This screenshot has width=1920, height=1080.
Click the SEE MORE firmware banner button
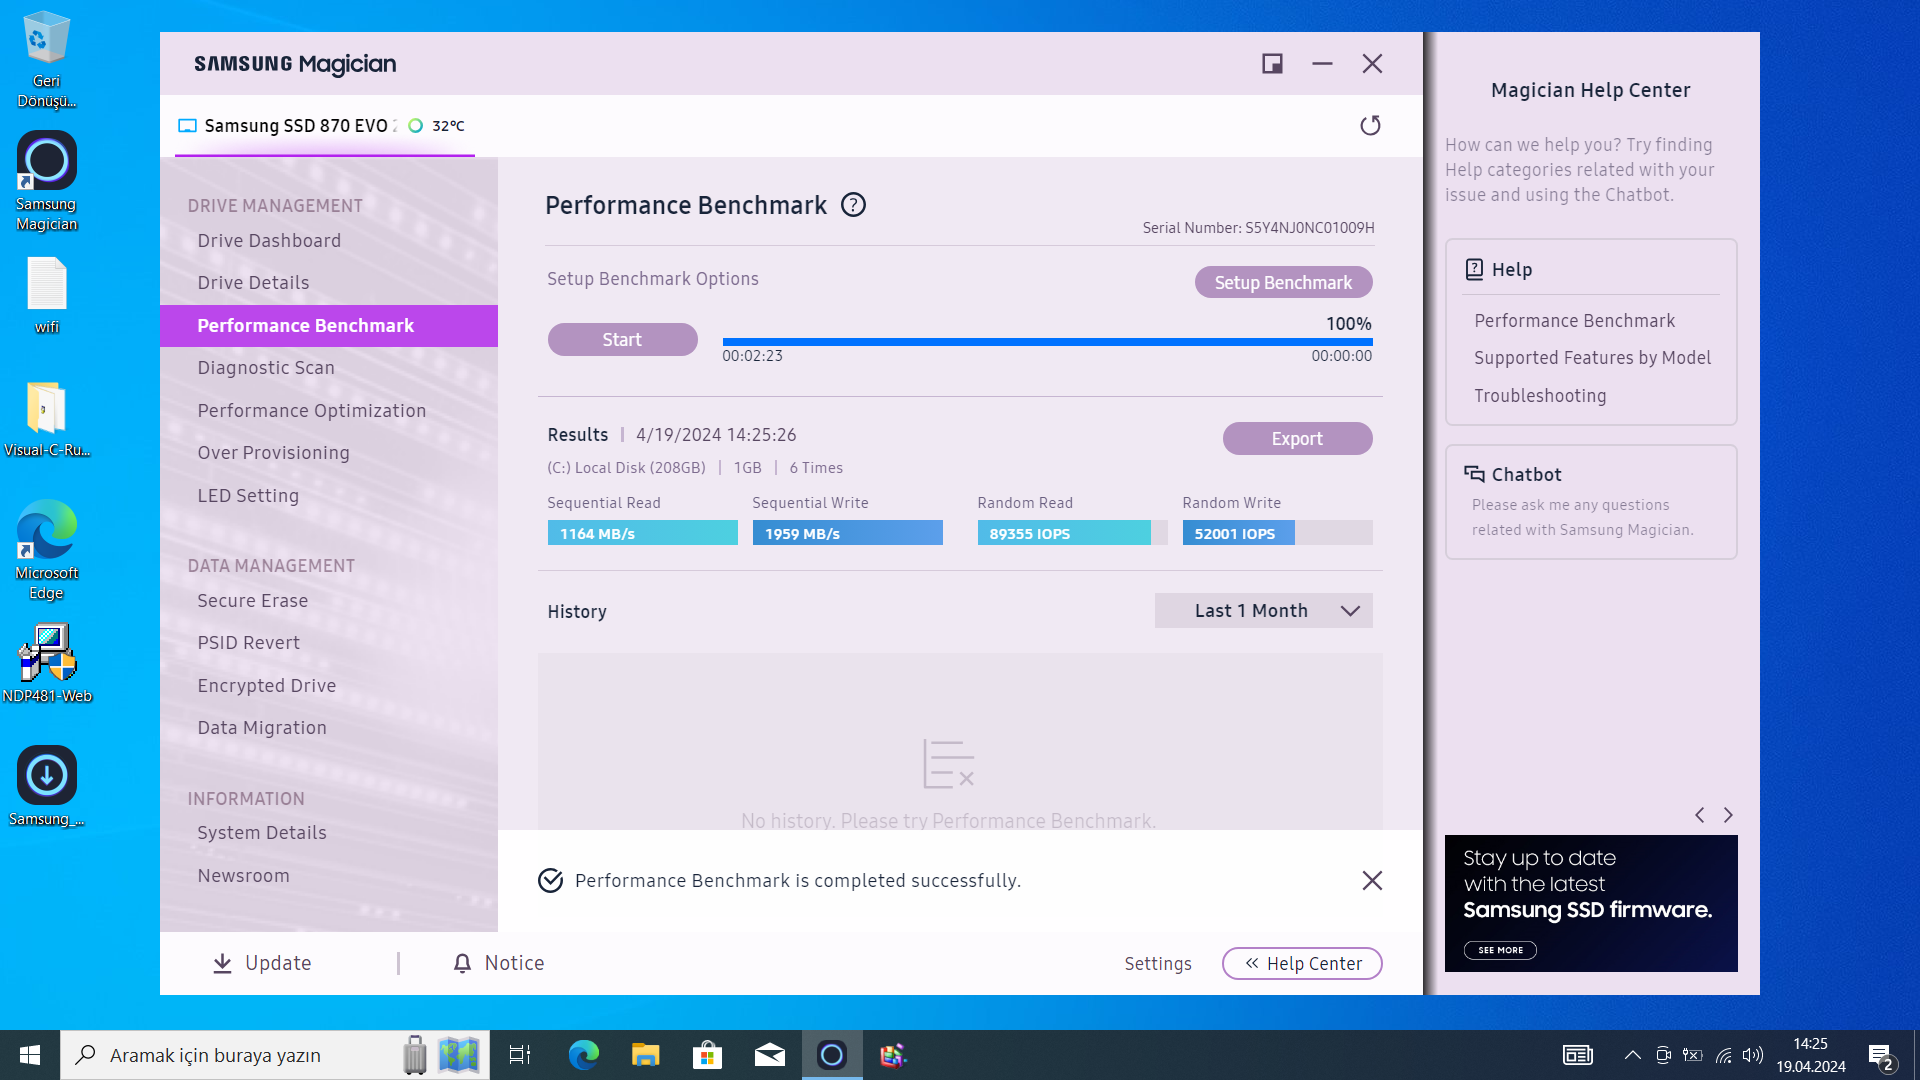1500,950
